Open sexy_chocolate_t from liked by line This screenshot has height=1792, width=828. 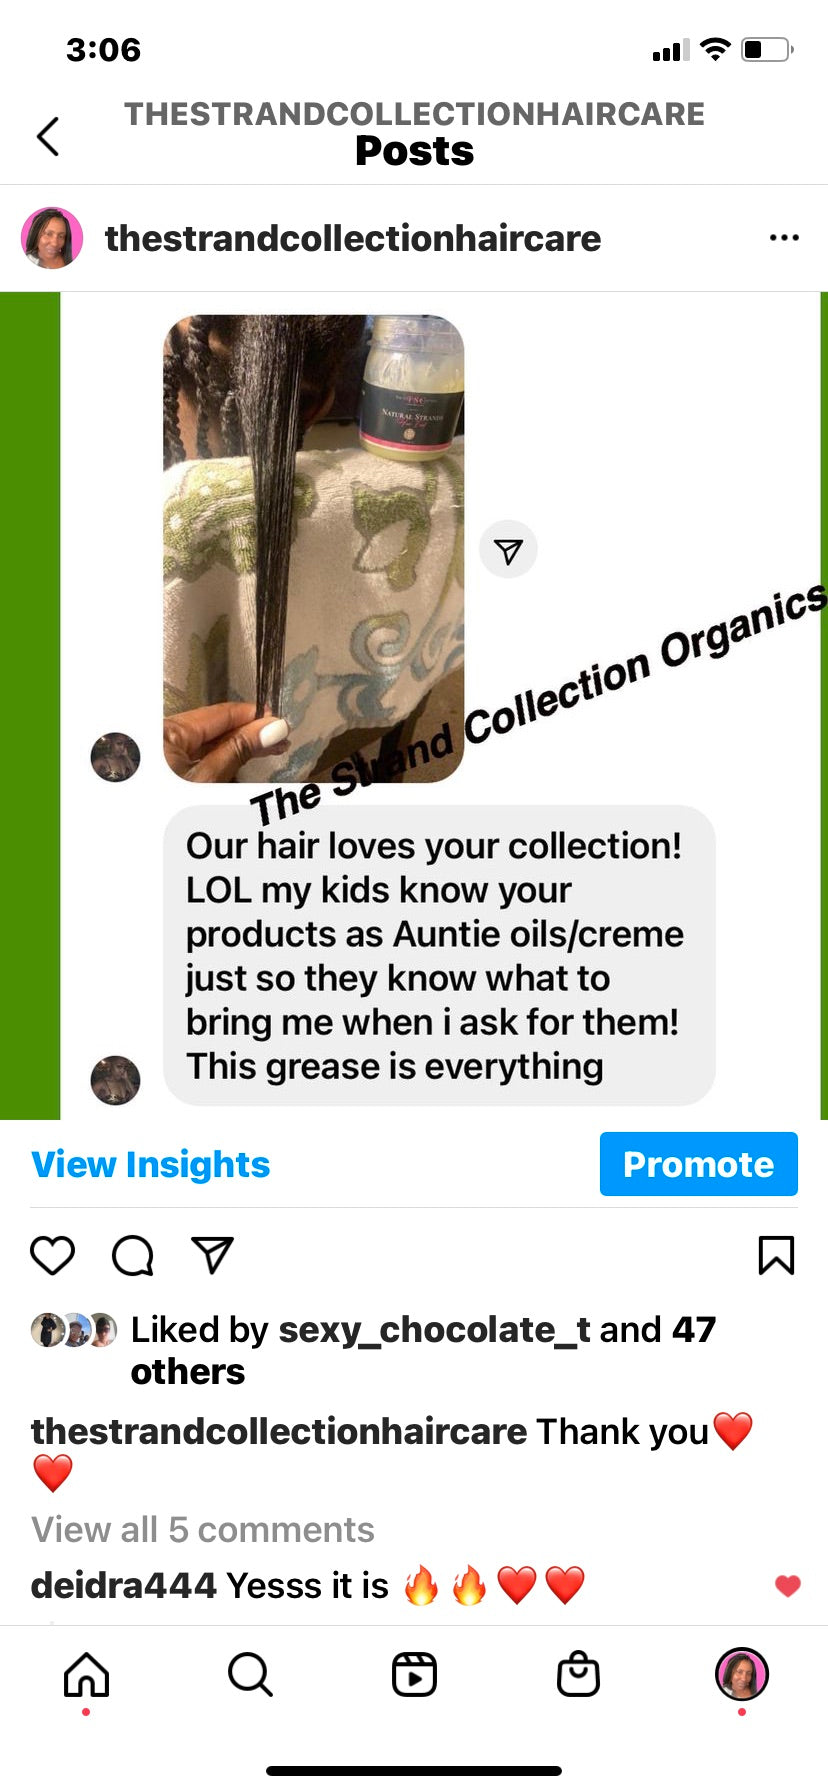coord(434,1329)
